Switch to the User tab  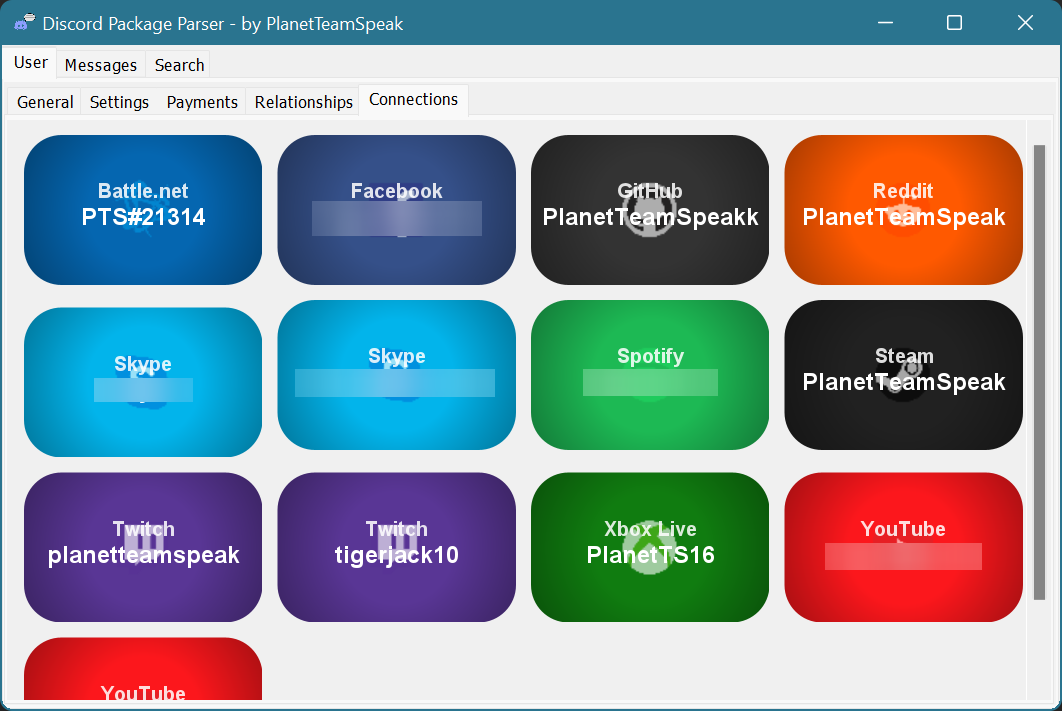click(30, 63)
